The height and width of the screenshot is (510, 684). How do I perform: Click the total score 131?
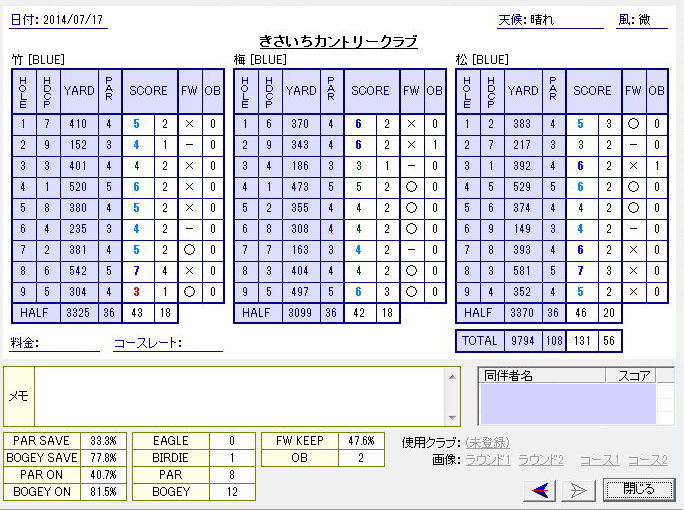pyautogui.click(x=582, y=341)
